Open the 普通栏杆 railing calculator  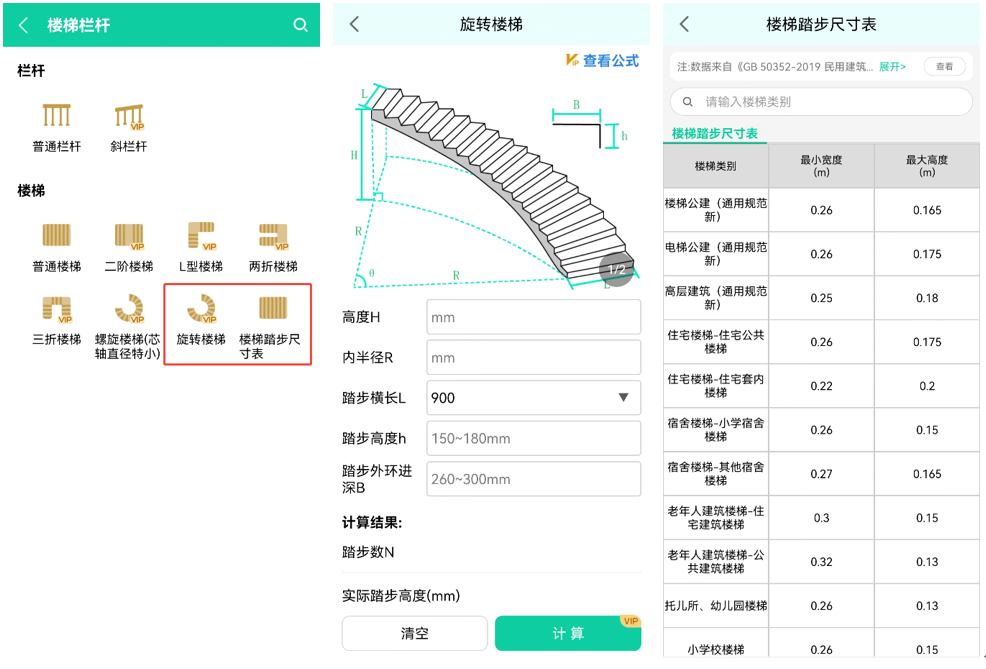tap(57, 117)
